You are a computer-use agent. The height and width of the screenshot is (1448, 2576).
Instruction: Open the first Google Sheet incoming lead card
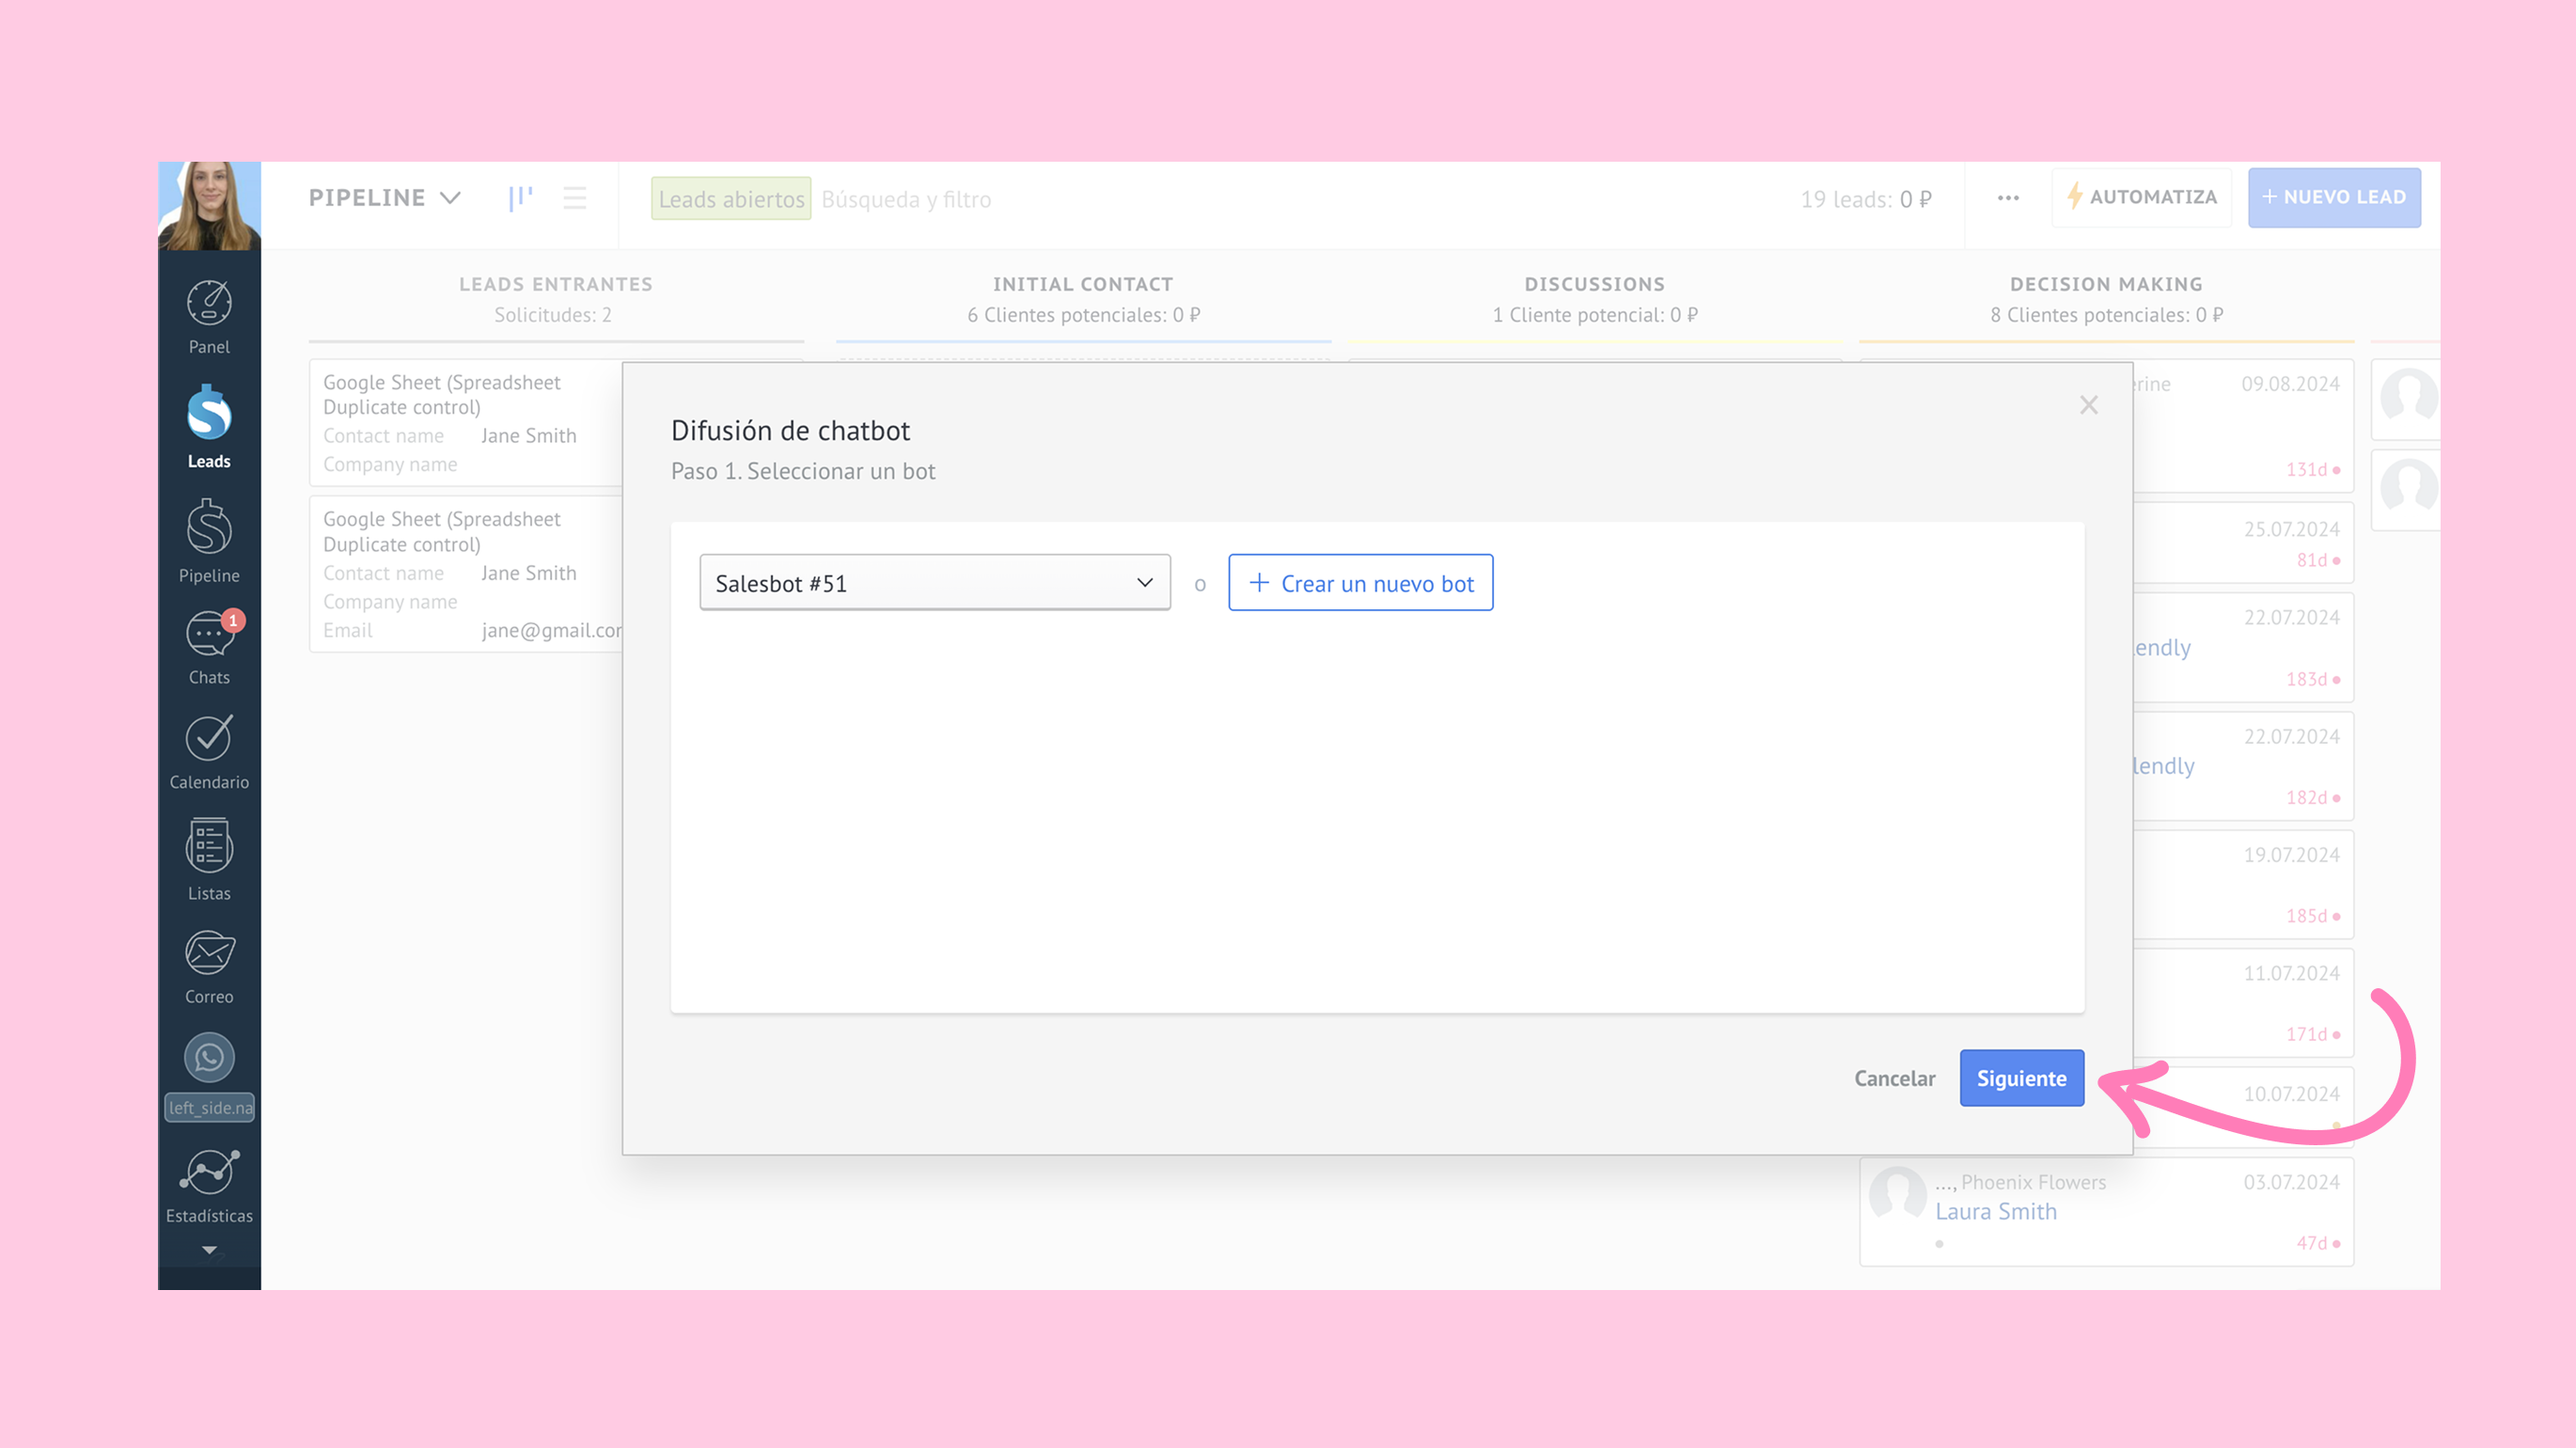click(x=466, y=422)
